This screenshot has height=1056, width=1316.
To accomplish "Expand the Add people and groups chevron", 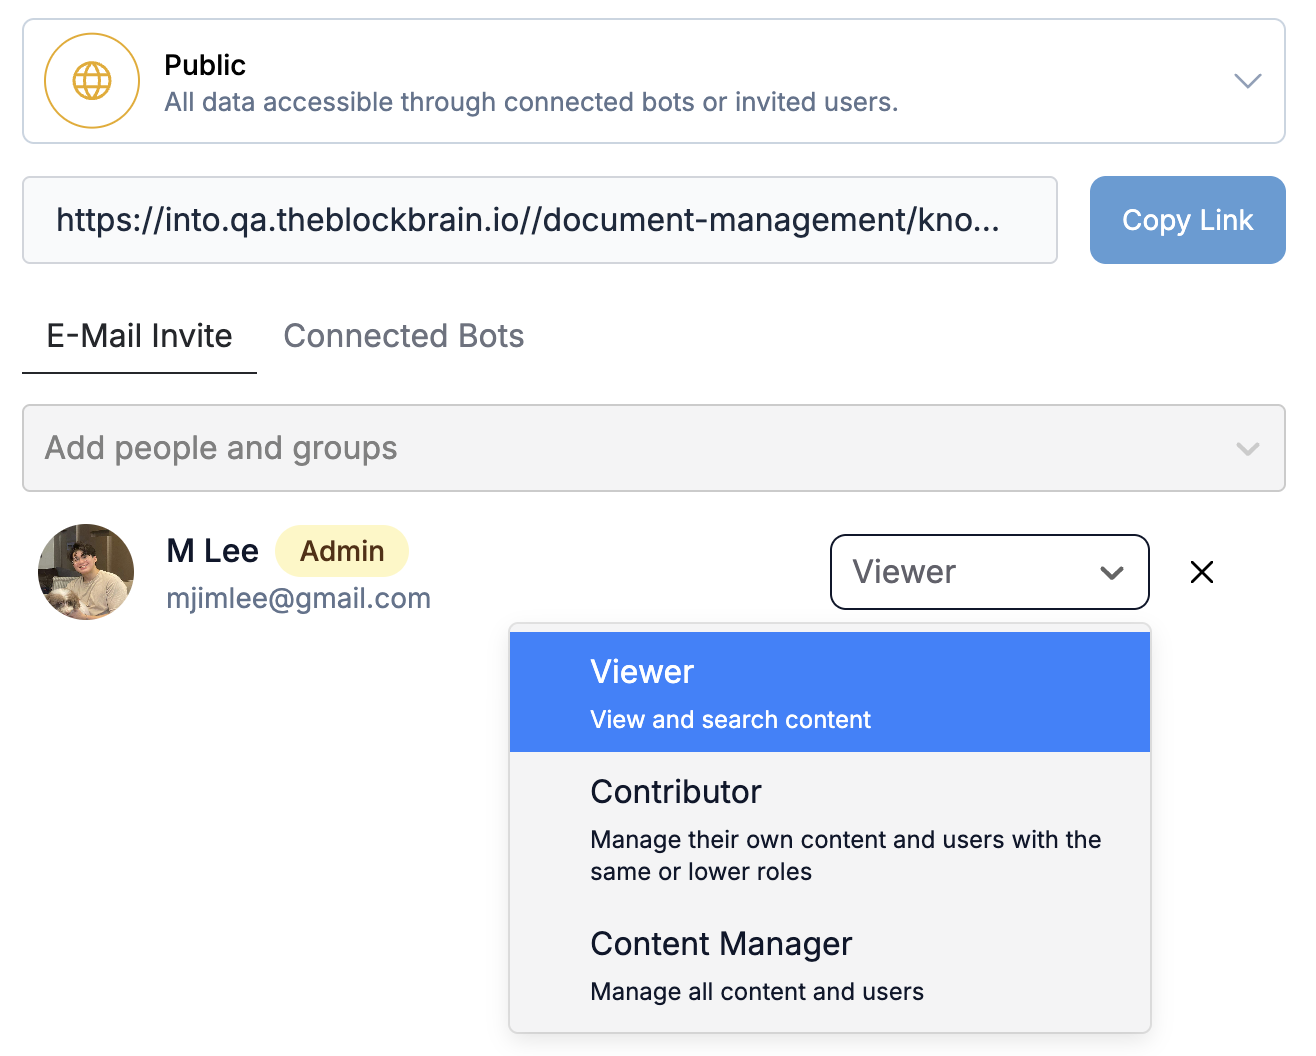I will 1247,449.
